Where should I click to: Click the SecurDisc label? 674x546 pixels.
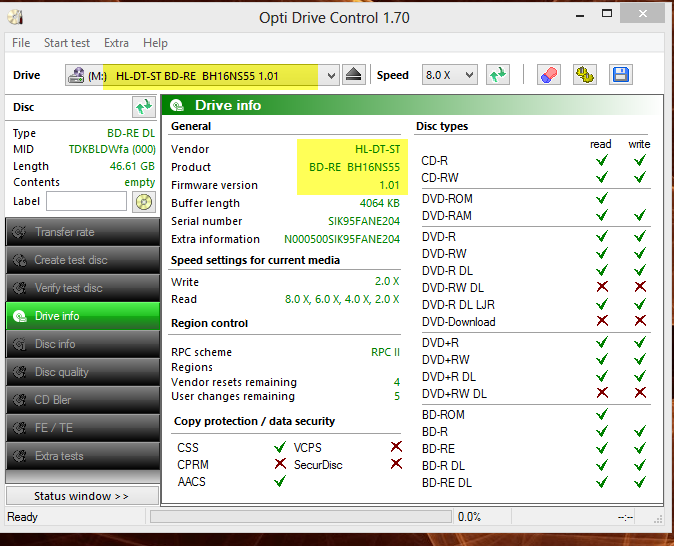click(x=318, y=465)
